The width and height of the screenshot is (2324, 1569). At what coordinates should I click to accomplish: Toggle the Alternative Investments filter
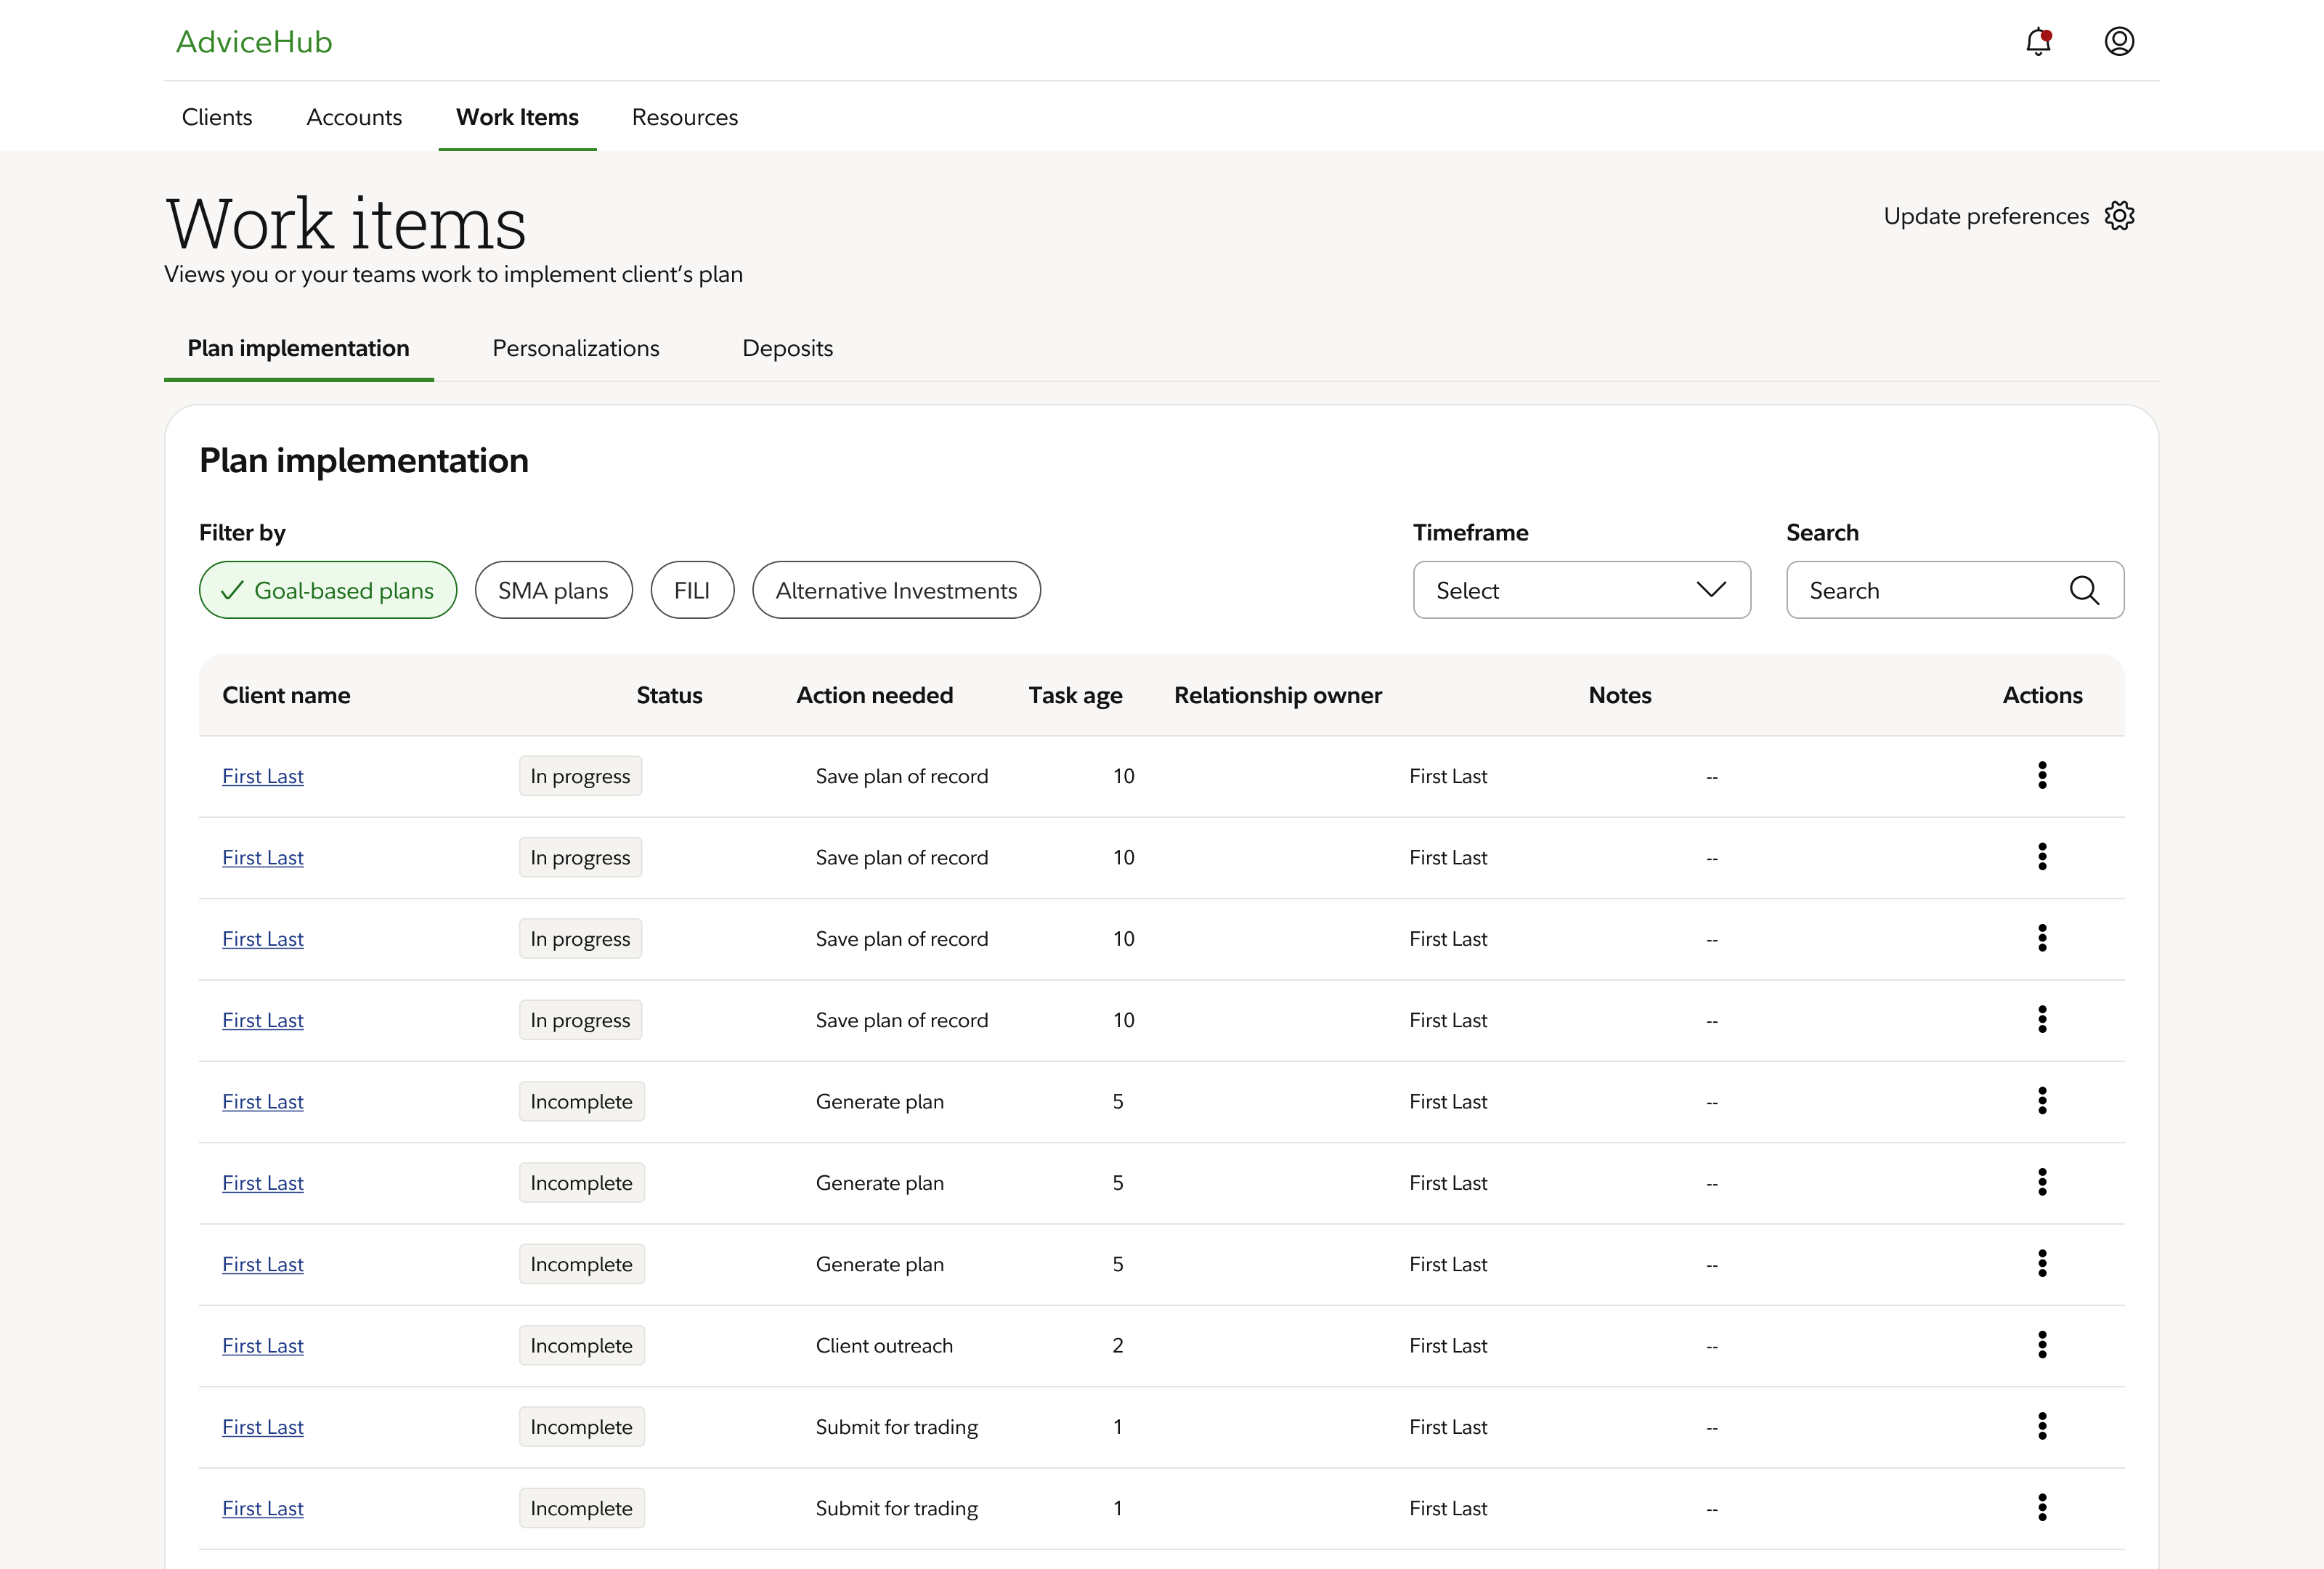coord(896,590)
